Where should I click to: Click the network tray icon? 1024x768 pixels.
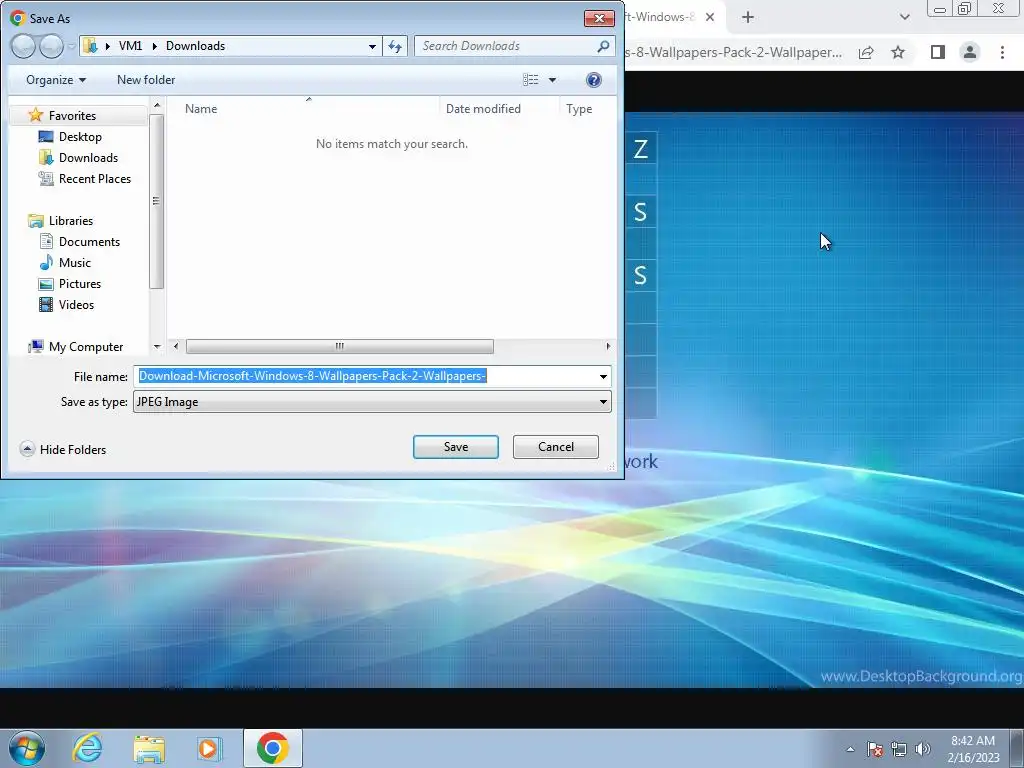point(899,749)
